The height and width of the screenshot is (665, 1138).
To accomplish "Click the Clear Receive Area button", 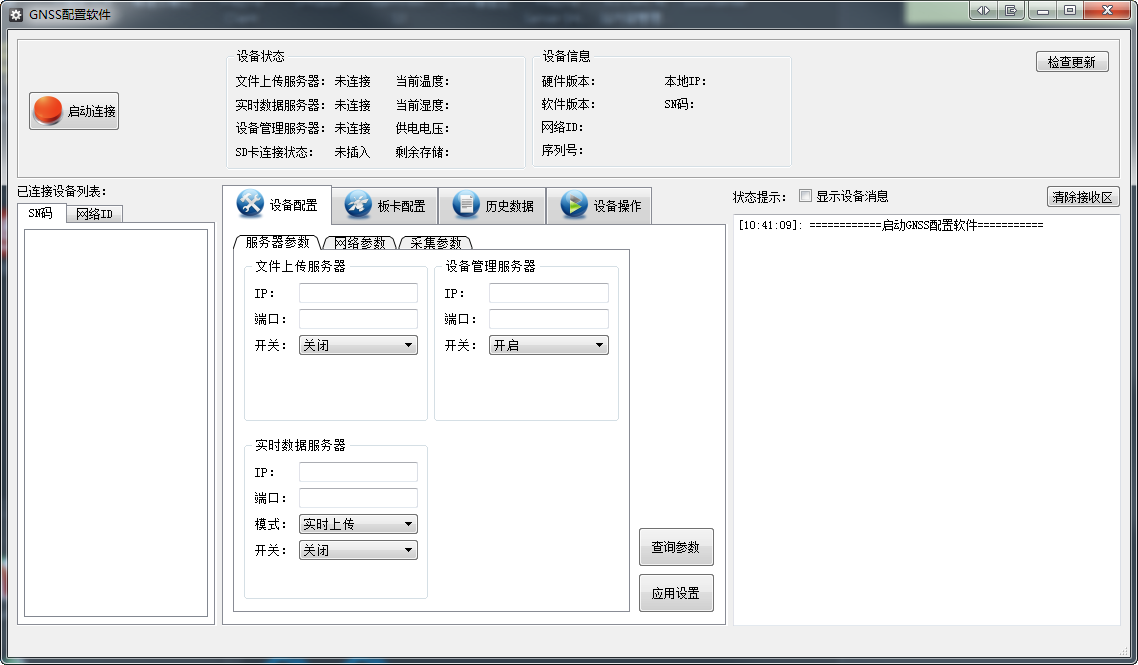I will pos(1082,197).
